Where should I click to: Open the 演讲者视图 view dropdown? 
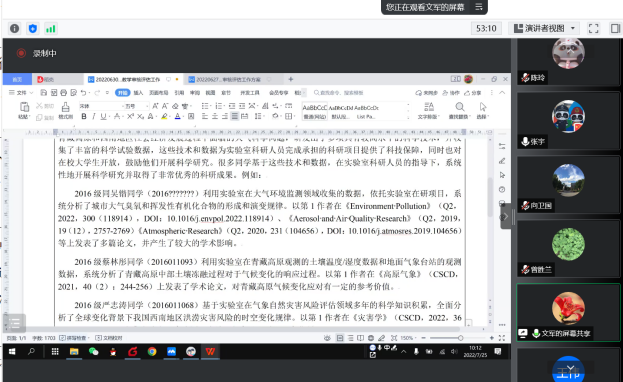[x=544, y=28]
